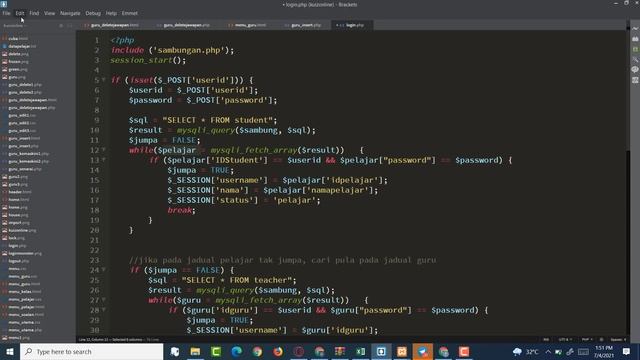Click the tools icon in right toolbar
This screenshot has width=640, height=360.
click(x=635, y=59)
